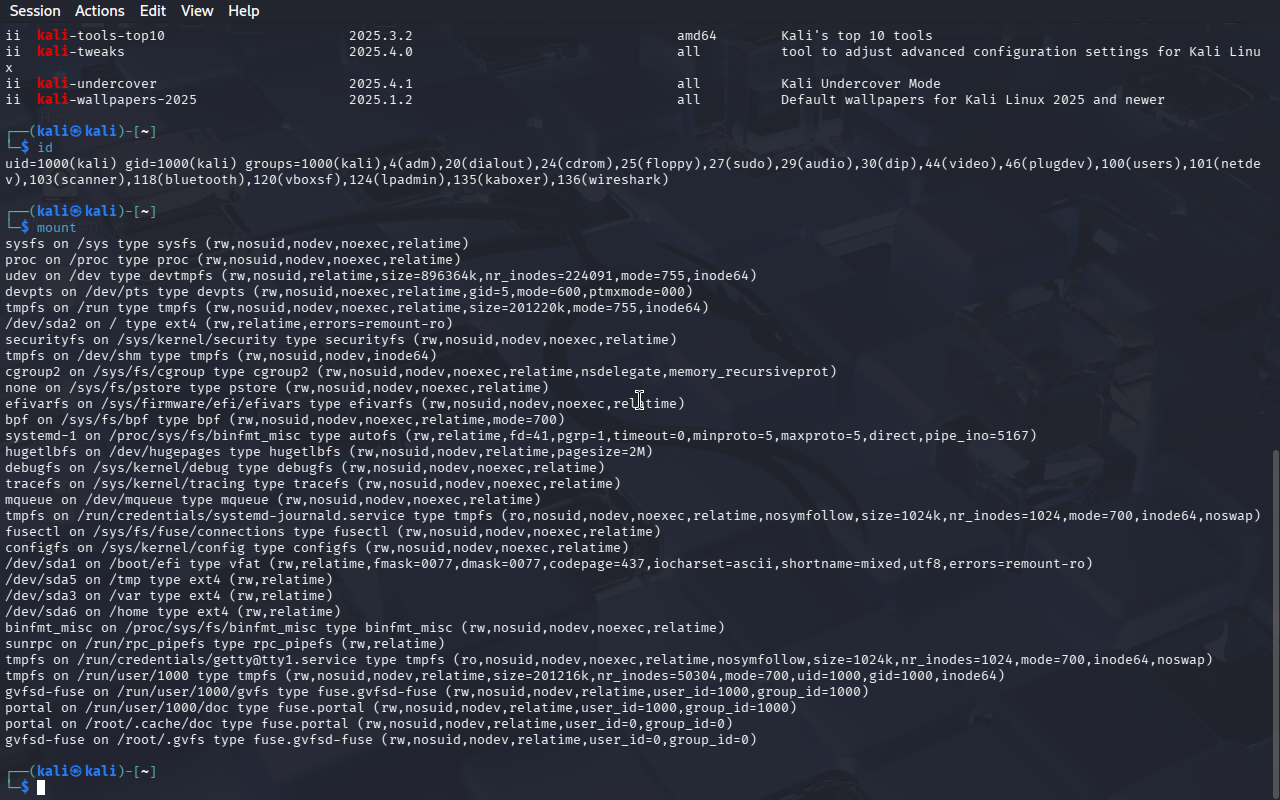The height and width of the screenshot is (800, 1280).
Task: Click the 'kali-tools-top10' package name
Action: coord(101,36)
